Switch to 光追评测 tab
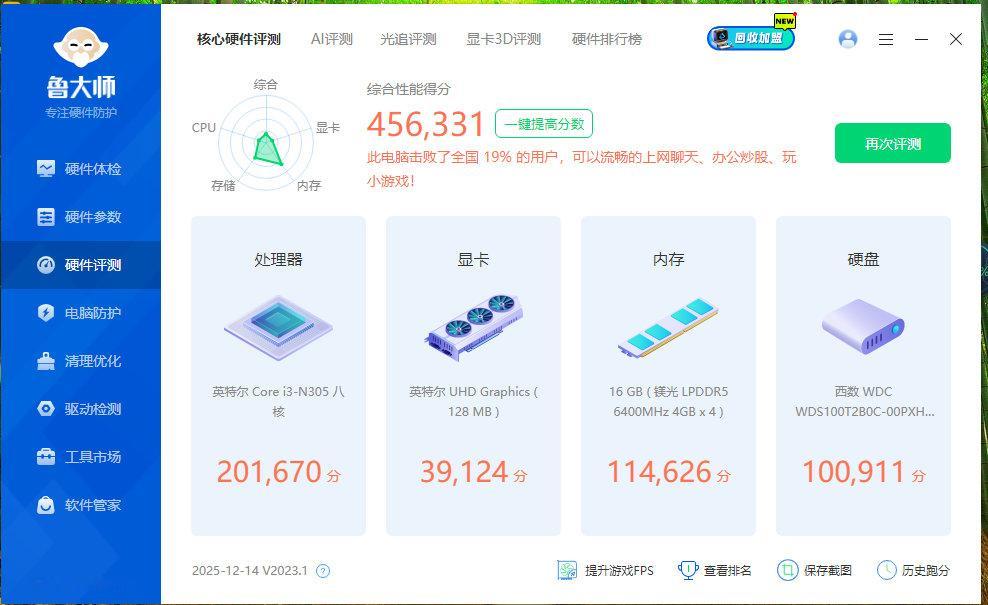Viewport: 988px width, 605px height. (408, 39)
